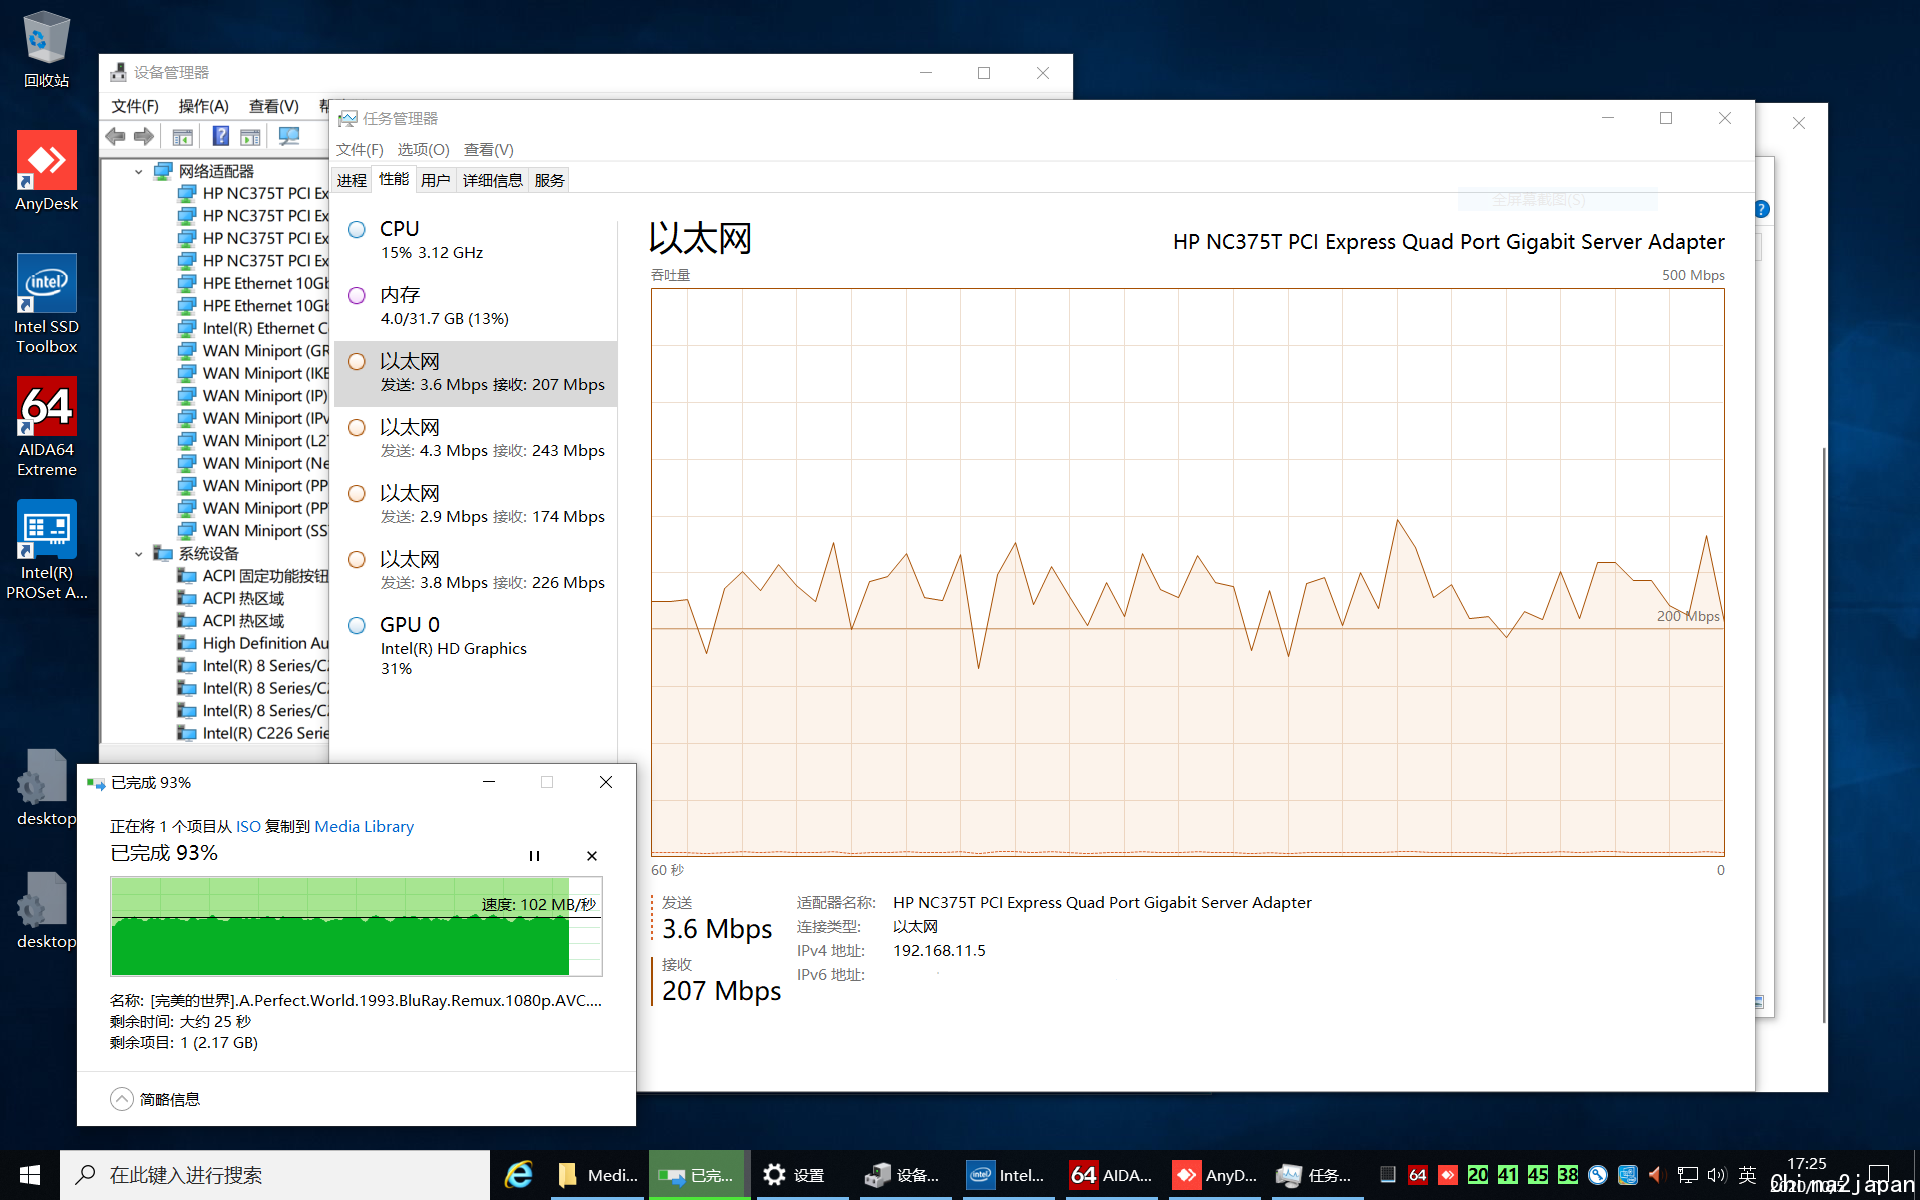Select CPU in Task Manager performance list
This screenshot has width=1920, height=1200.
click(x=476, y=241)
